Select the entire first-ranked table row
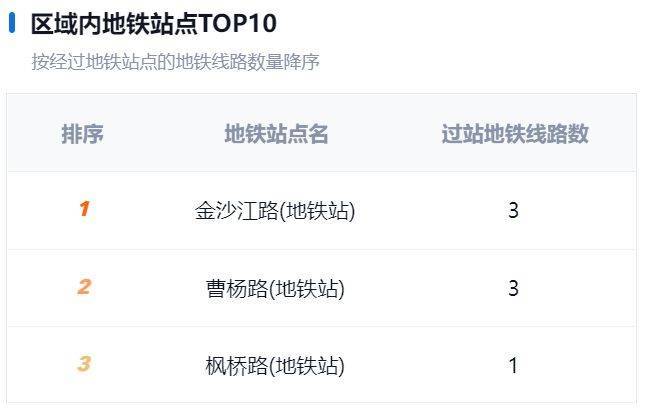The width and height of the screenshot is (659, 410). (400, 211)
